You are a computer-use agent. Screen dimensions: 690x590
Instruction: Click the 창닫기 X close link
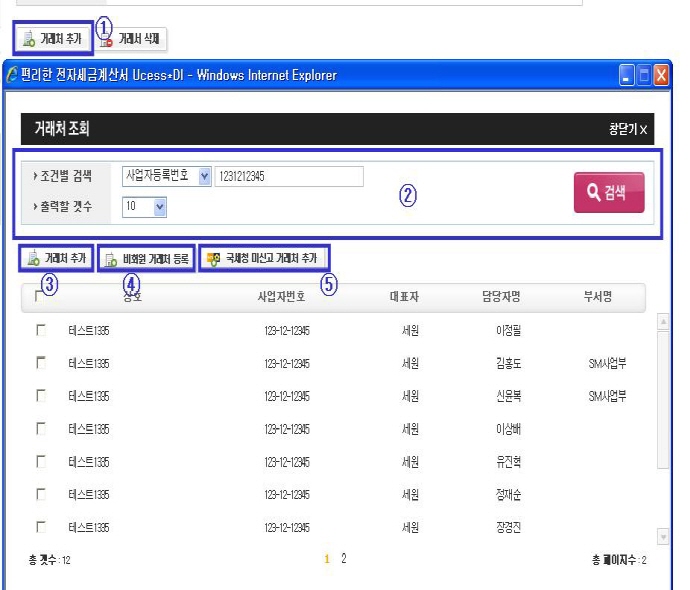[628, 130]
